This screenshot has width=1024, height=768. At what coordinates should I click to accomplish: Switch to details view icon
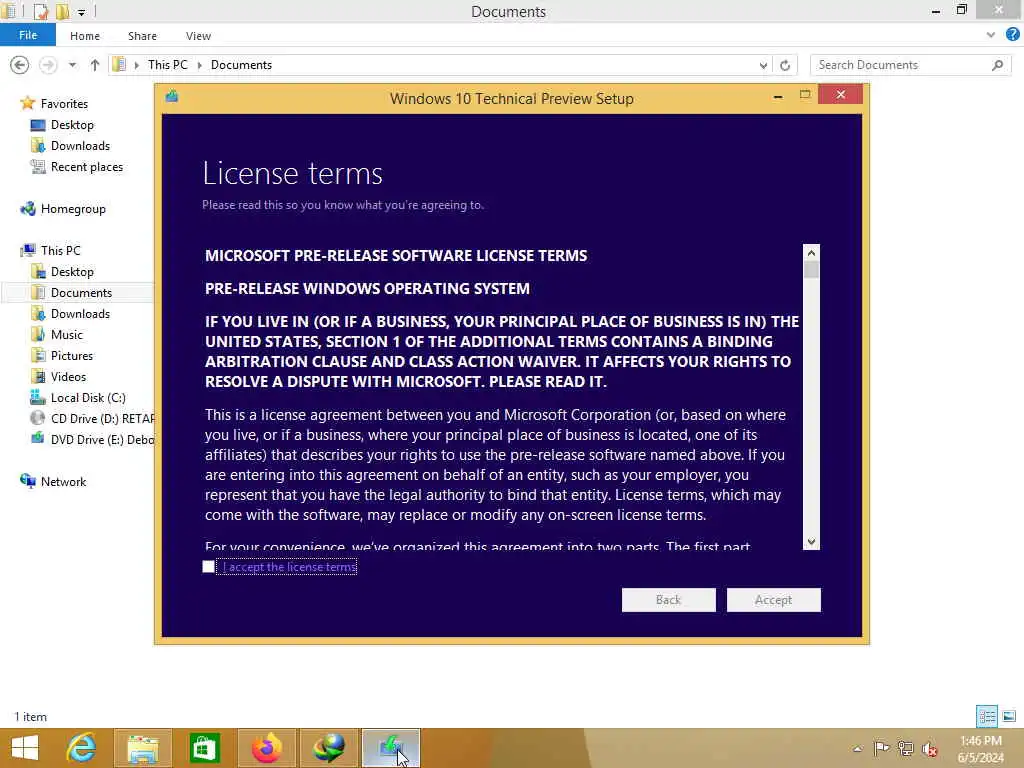click(987, 716)
